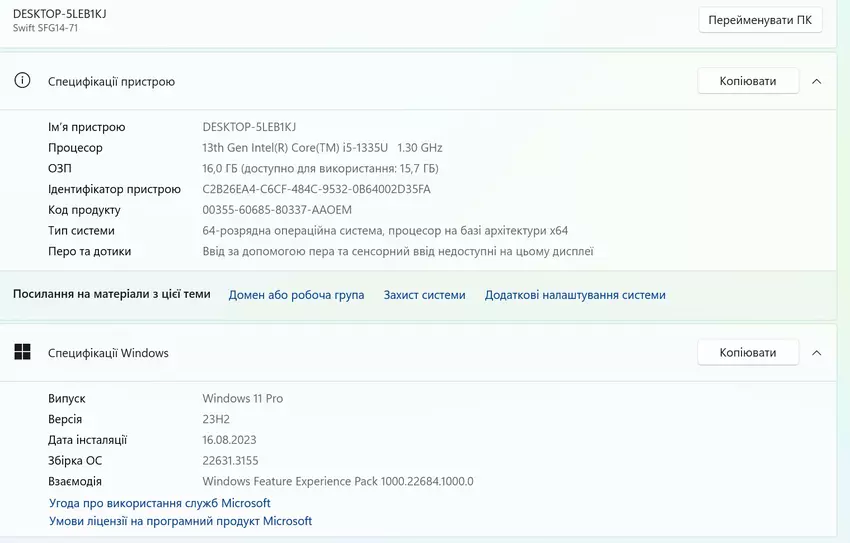Open Умови ліцензії на програмний продукт Microsoft
The width and height of the screenshot is (850, 543).
(x=181, y=521)
